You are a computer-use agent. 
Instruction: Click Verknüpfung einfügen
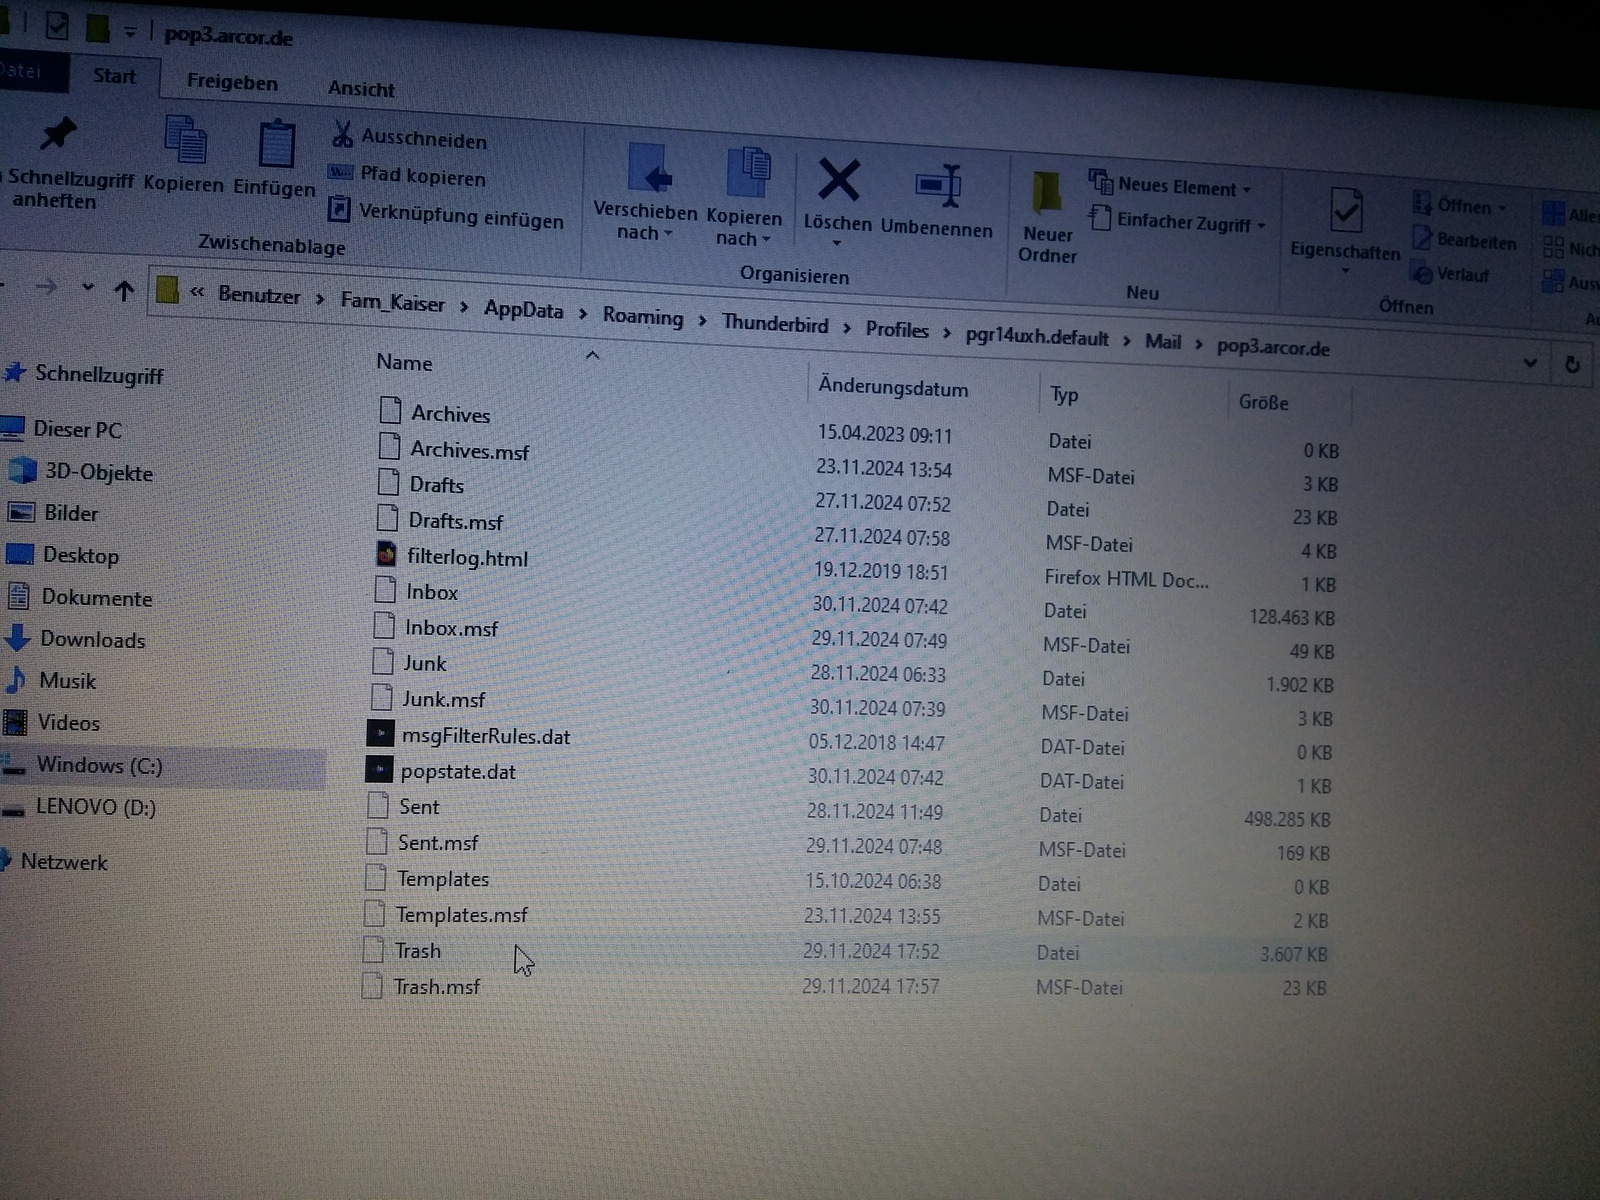pyautogui.click(x=446, y=214)
